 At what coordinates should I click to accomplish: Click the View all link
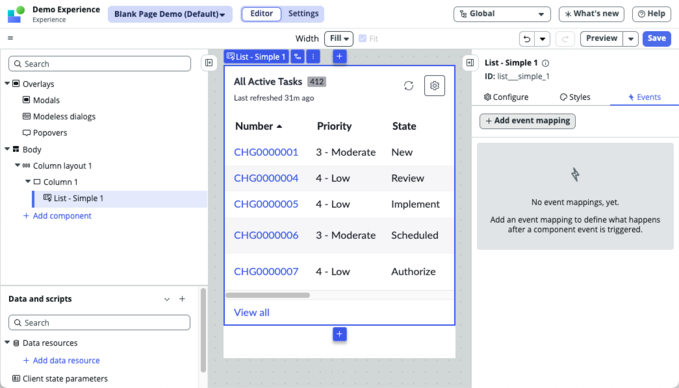click(252, 313)
